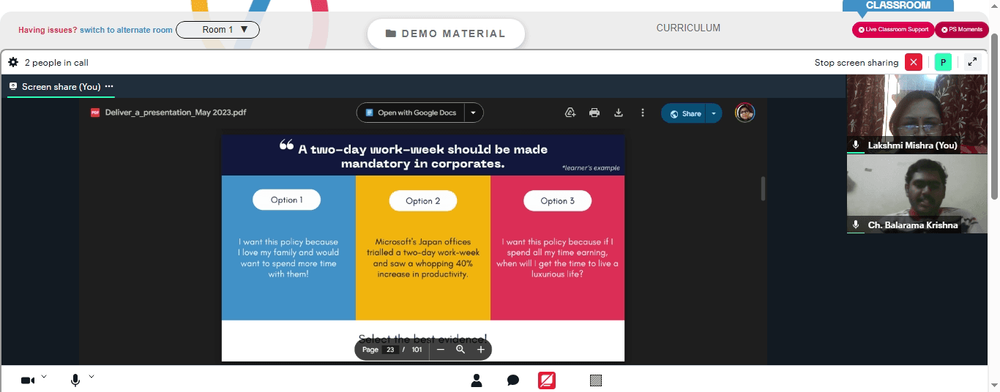Viewport: 1000px width, 392px height.
Task: Click '2 people in call' text
Action: coord(57,62)
